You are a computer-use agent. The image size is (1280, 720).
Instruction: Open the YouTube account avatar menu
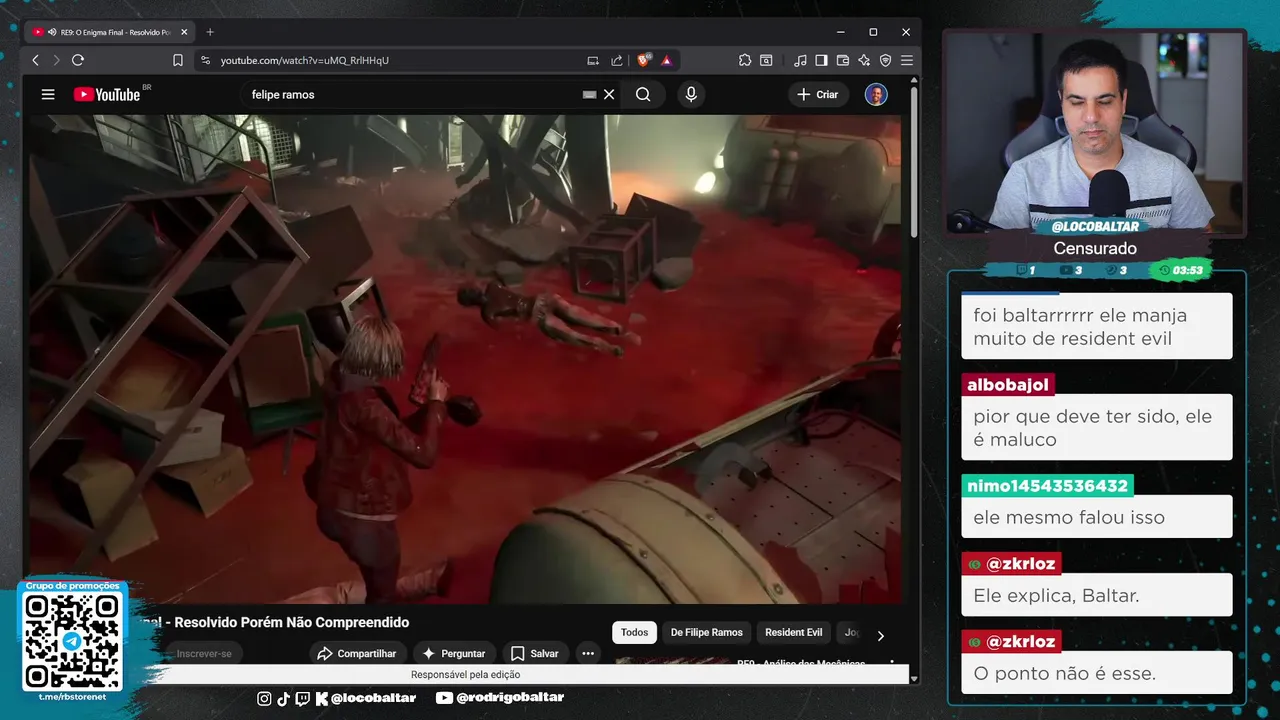[876, 94]
